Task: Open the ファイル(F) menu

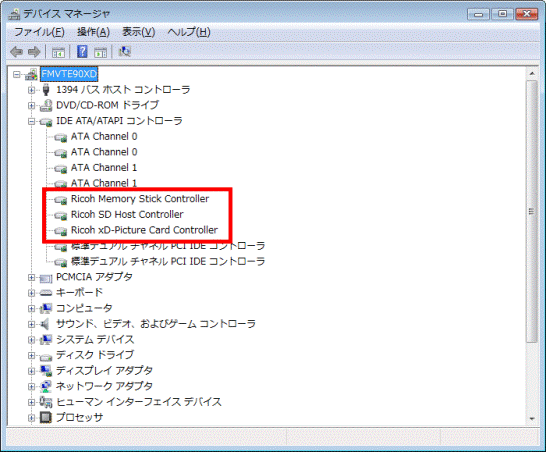Action: (39, 32)
